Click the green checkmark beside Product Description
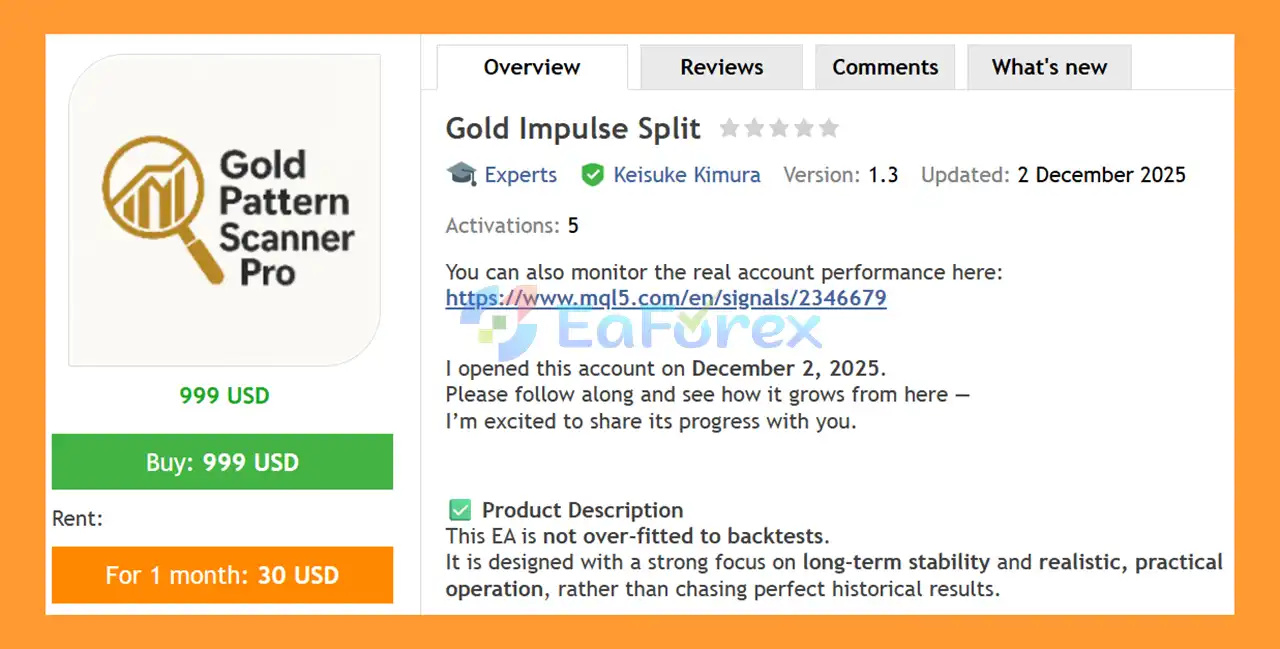Image resolution: width=1280 pixels, height=649 pixels. [460, 510]
